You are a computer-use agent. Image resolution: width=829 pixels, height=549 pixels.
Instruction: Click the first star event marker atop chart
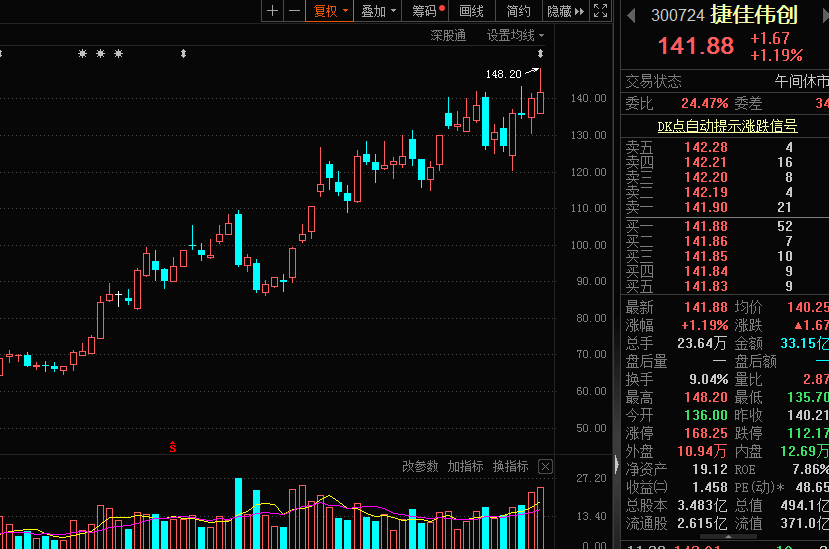point(83,53)
